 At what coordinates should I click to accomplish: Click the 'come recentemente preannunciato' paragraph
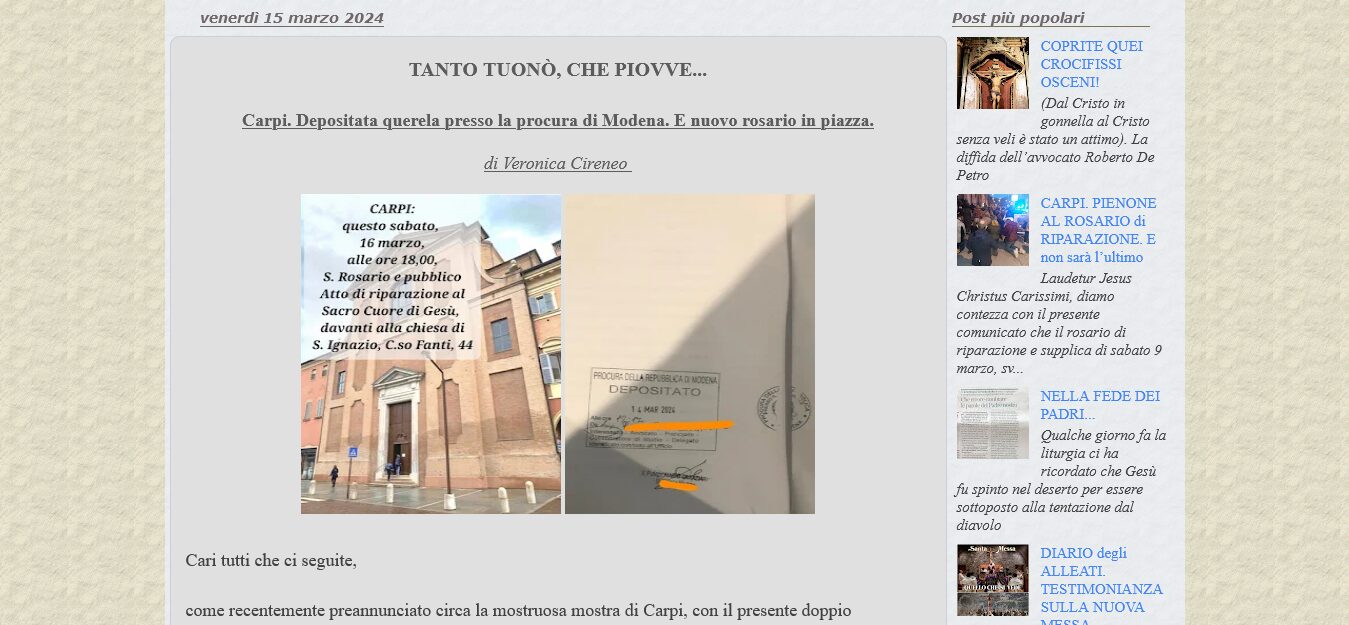pos(518,610)
